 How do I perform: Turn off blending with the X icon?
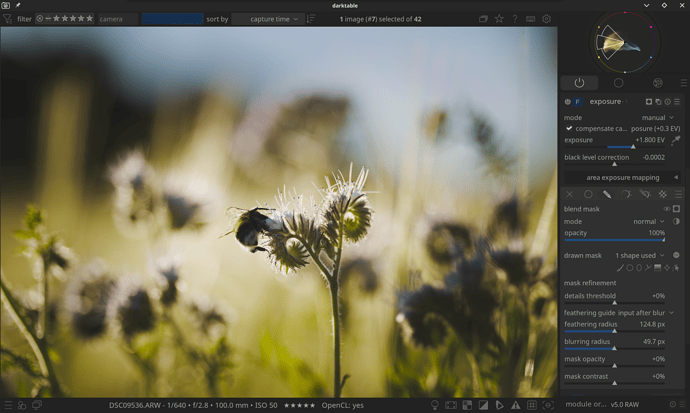[x=570, y=194]
